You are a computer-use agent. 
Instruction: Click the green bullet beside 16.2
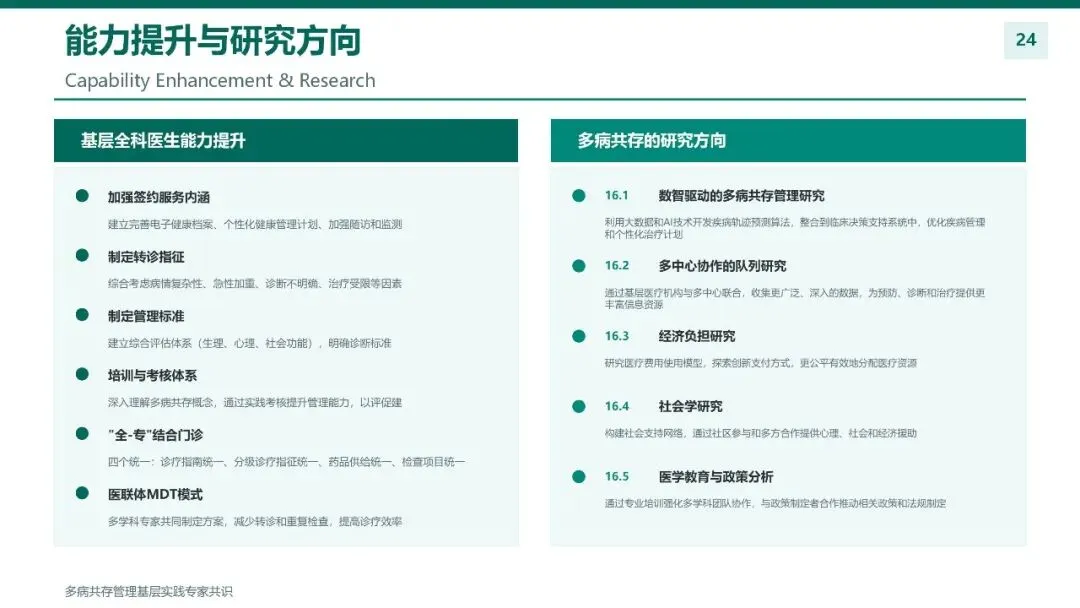pyautogui.click(x=579, y=266)
